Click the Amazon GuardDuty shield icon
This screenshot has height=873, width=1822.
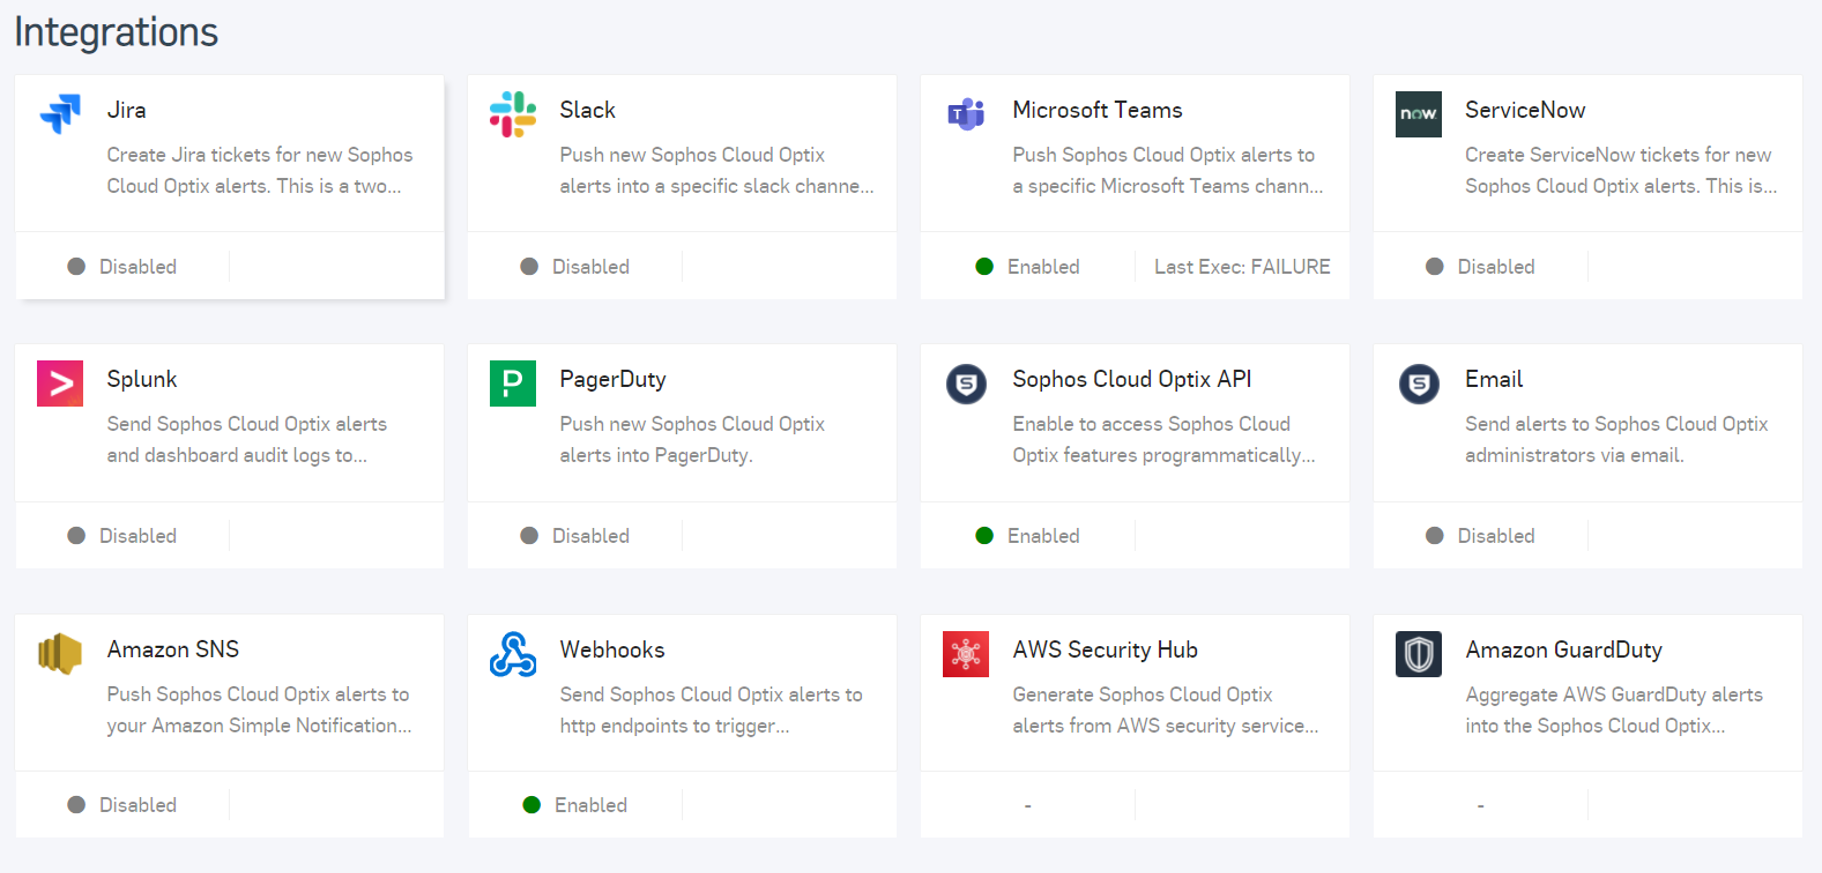(x=1418, y=654)
